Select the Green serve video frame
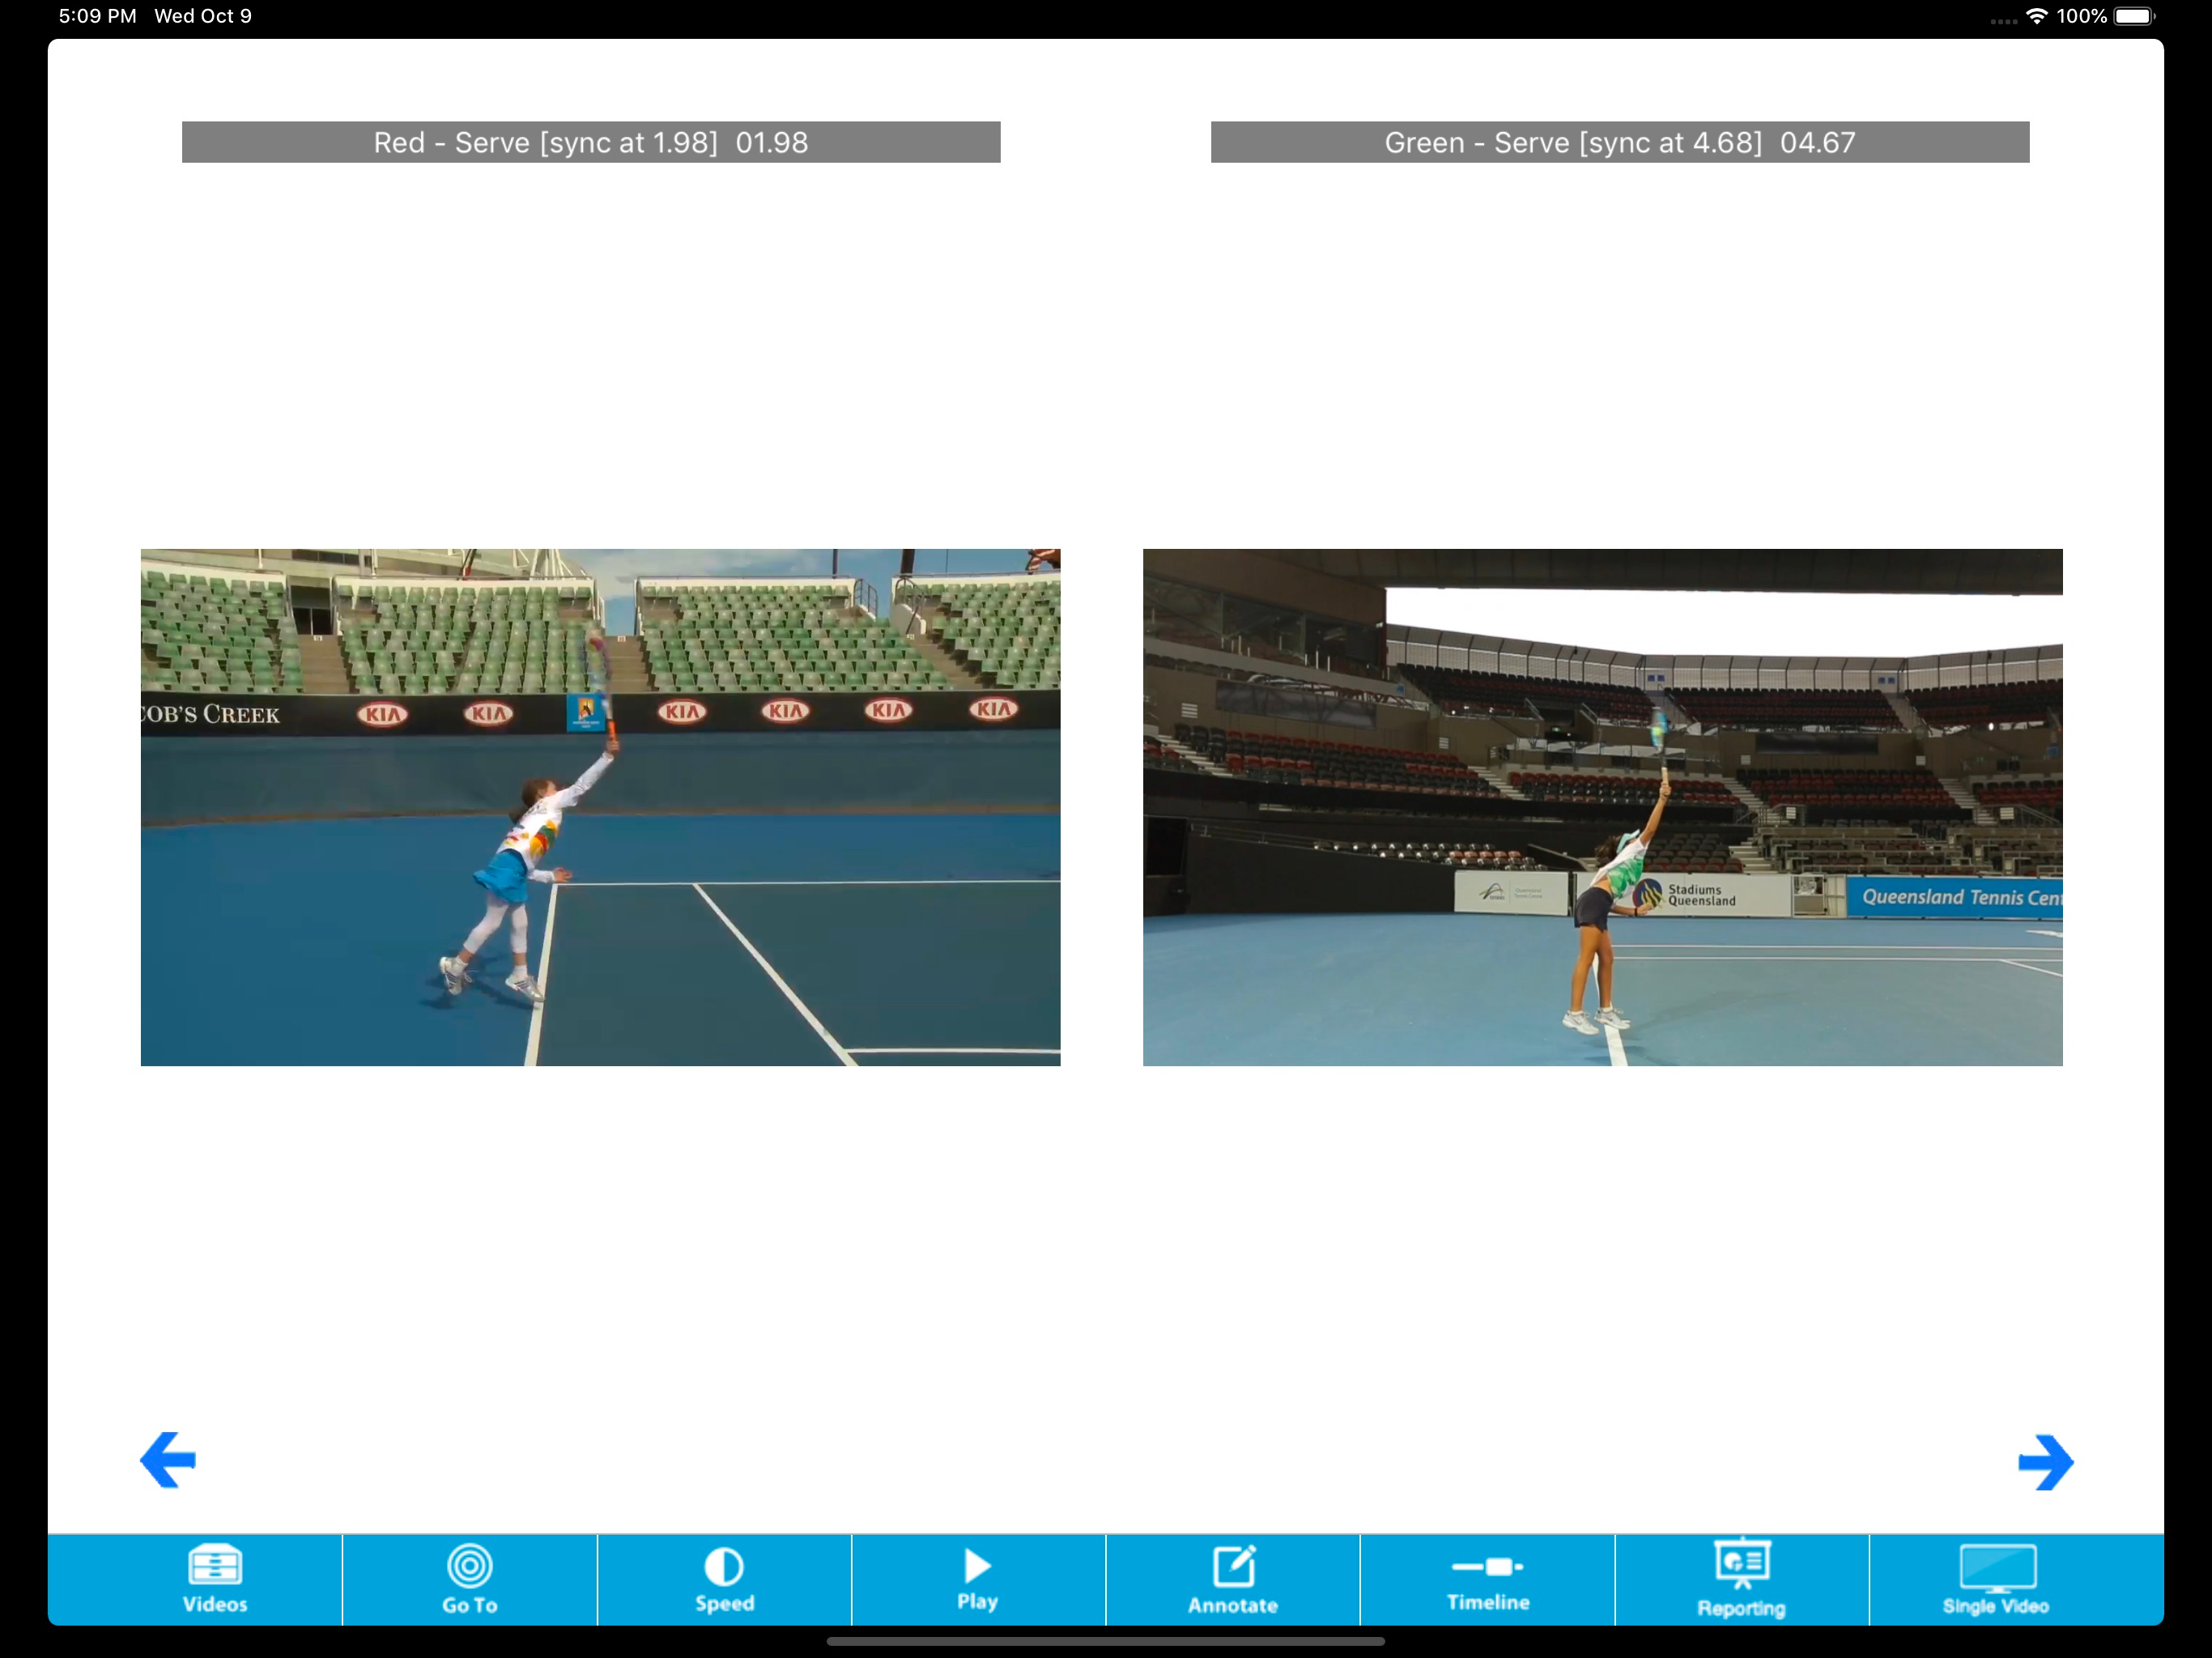Viewport: 2212px width, 1658px height. click(x=1602, y=807)
